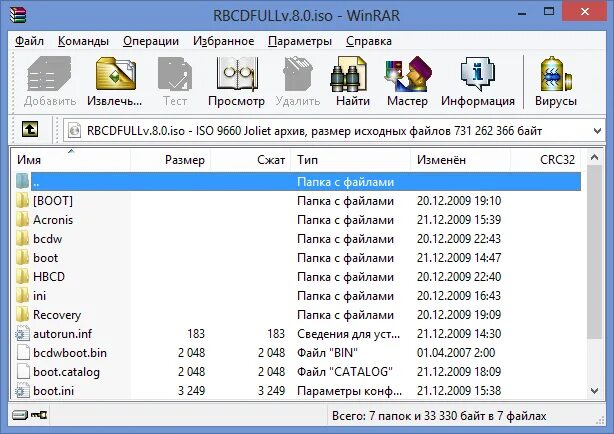
Task: Launch the Мастер (Wizard) icon
Action: (x=408, y=74)
